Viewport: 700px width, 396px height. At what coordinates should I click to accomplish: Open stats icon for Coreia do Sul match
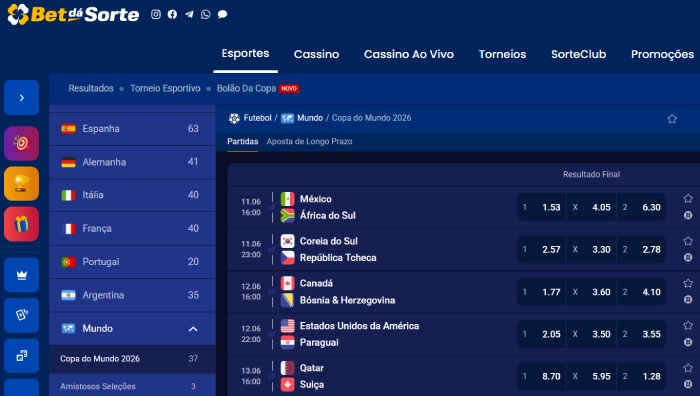688,257
